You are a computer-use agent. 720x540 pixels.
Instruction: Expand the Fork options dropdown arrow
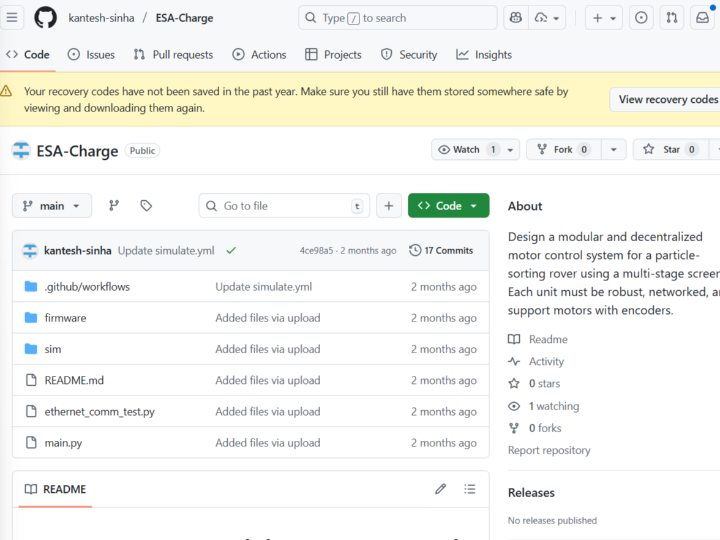(613, 150)
